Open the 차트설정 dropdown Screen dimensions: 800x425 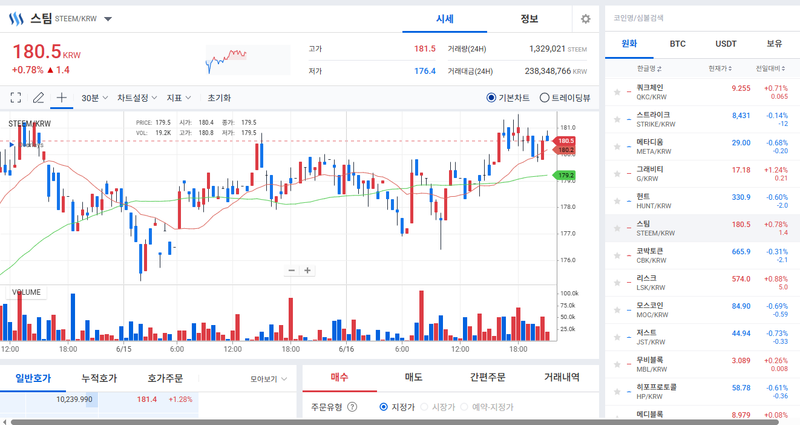(137, 97)
